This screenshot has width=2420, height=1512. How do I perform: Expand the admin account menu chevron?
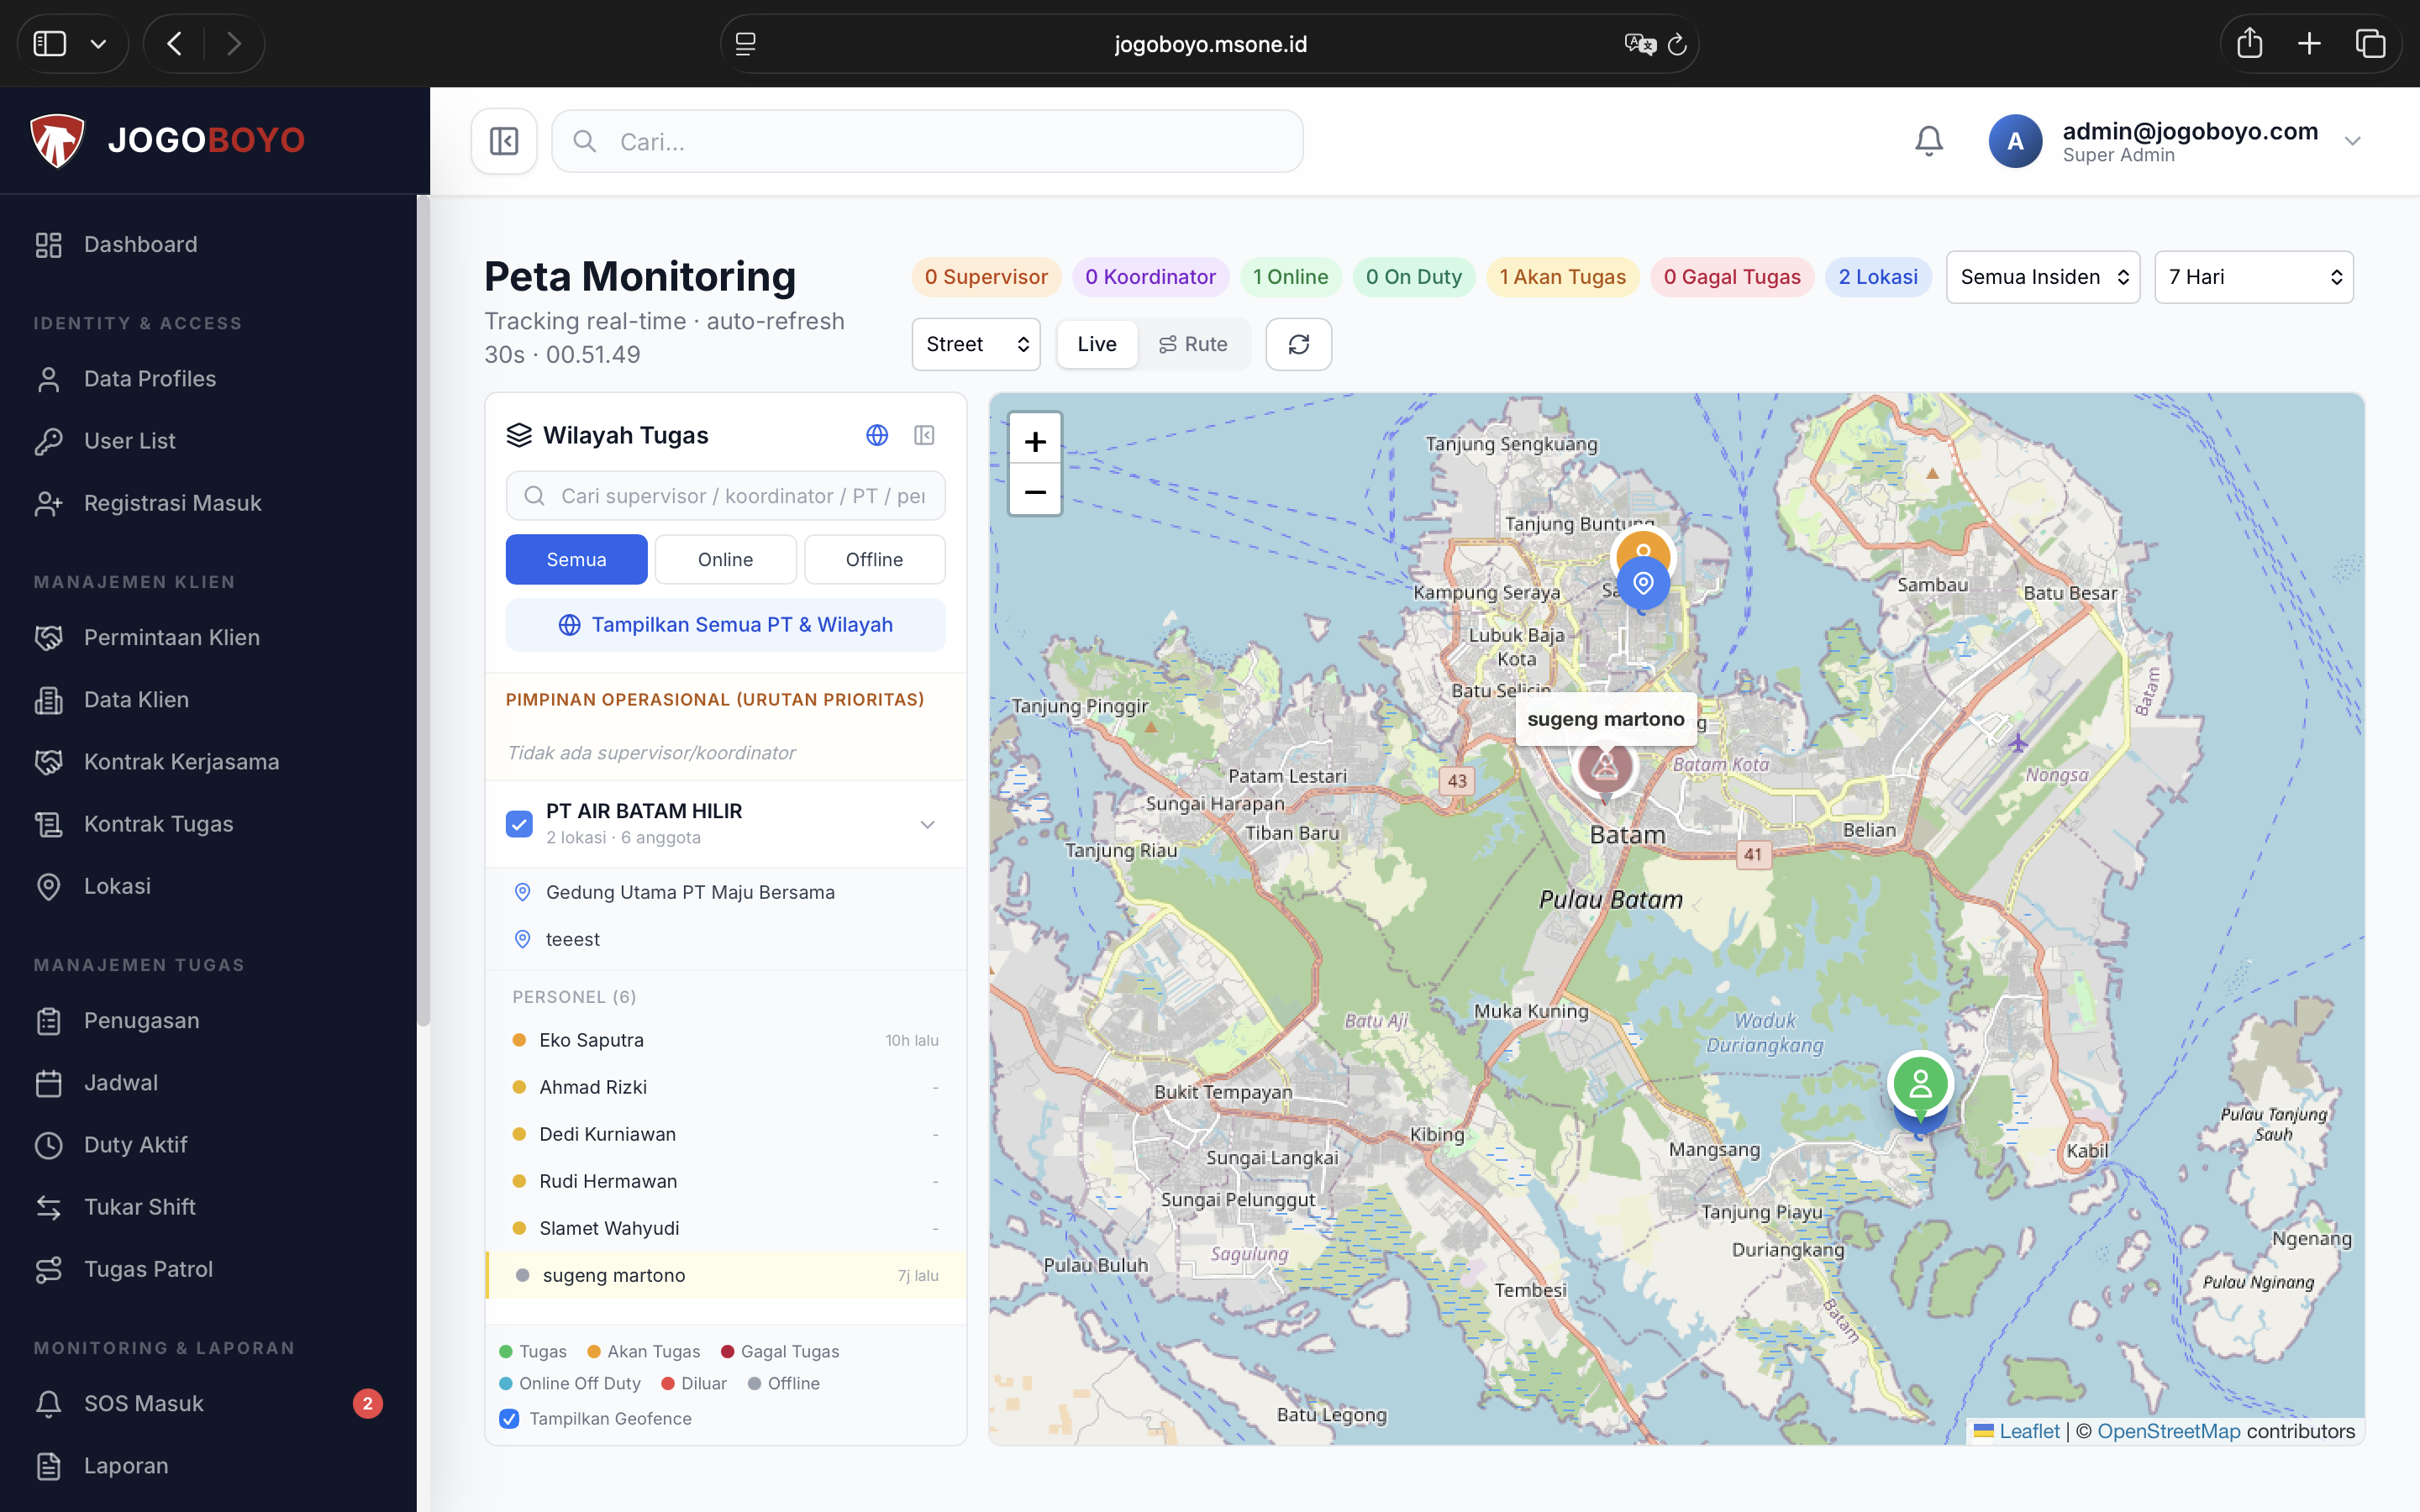click(2352, 141)
